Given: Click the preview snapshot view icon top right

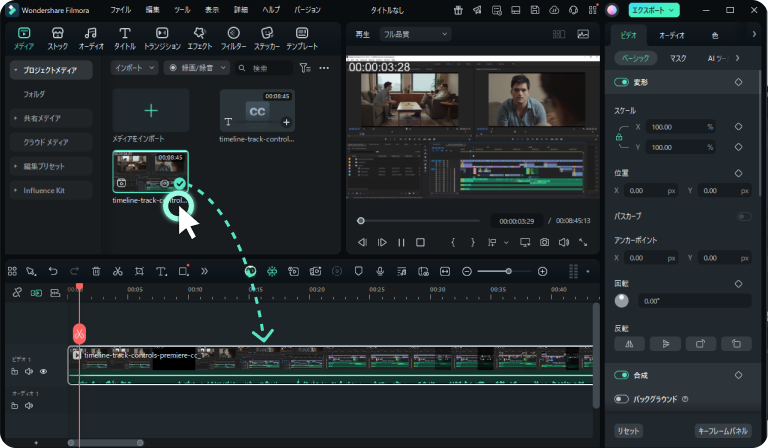Looking at the screenshot, I should pos(583,34).
